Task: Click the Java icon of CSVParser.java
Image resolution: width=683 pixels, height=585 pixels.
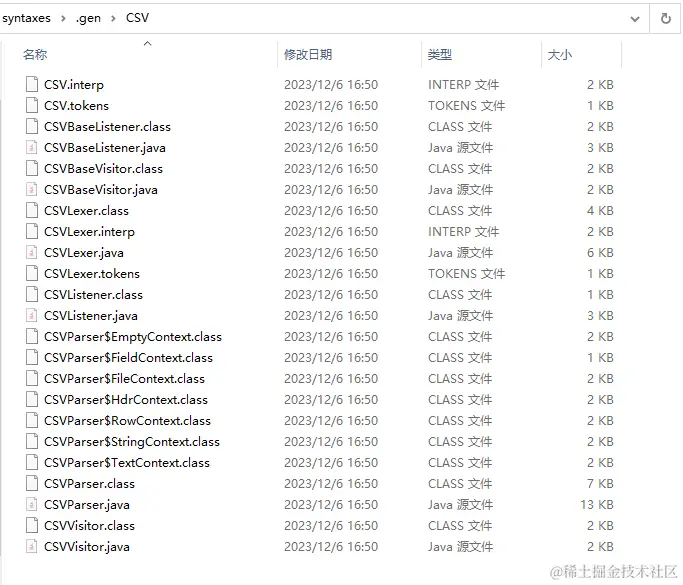Action: 32,504
